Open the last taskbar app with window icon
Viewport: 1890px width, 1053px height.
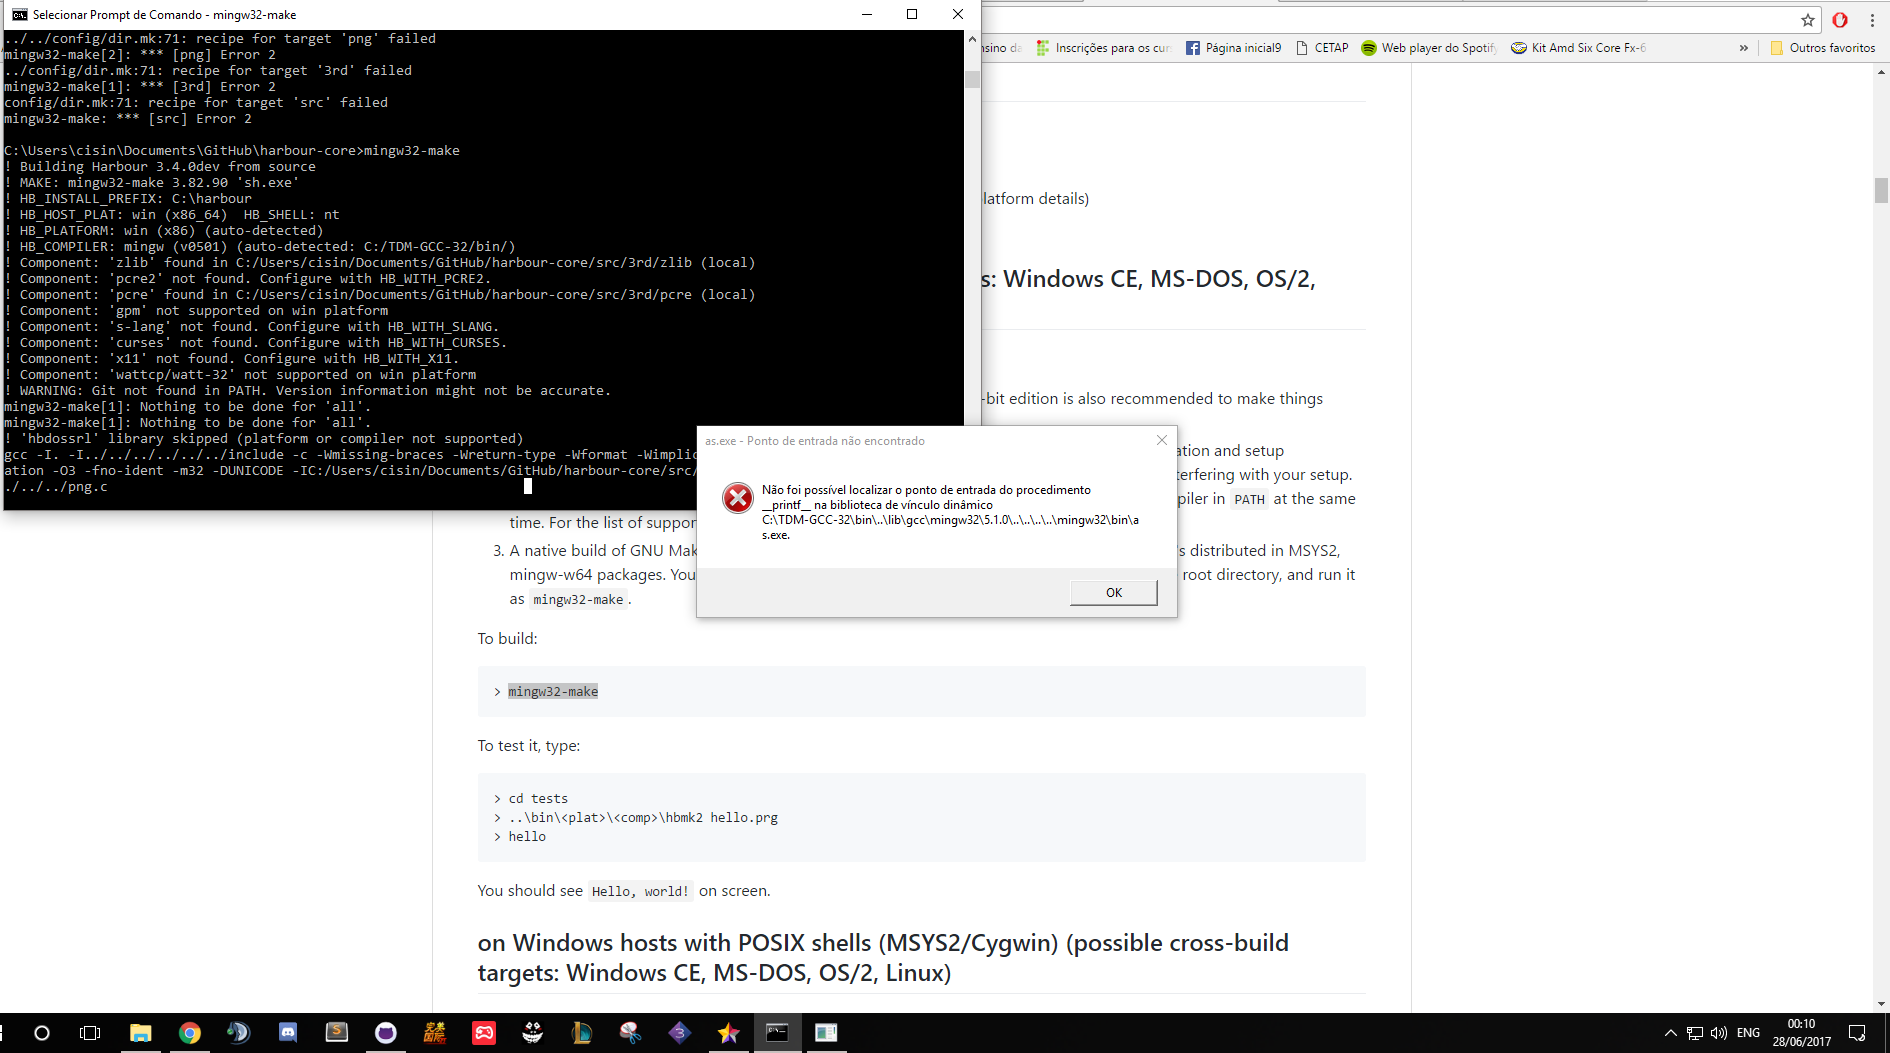tap(826, 1033)
